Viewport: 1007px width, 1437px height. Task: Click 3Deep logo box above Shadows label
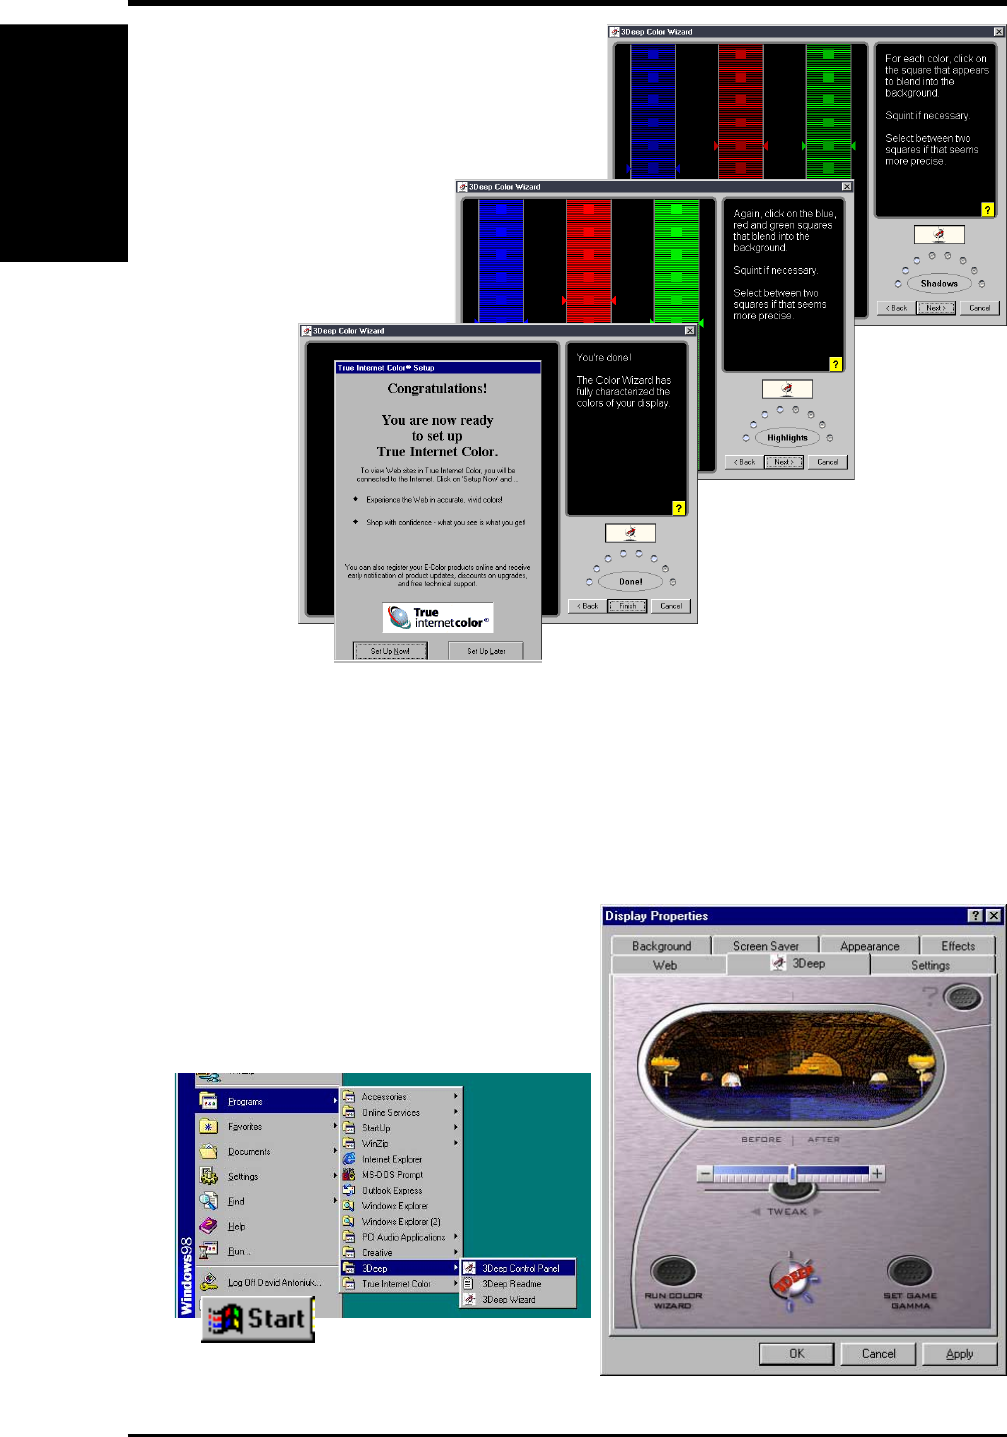click(939, 234)
